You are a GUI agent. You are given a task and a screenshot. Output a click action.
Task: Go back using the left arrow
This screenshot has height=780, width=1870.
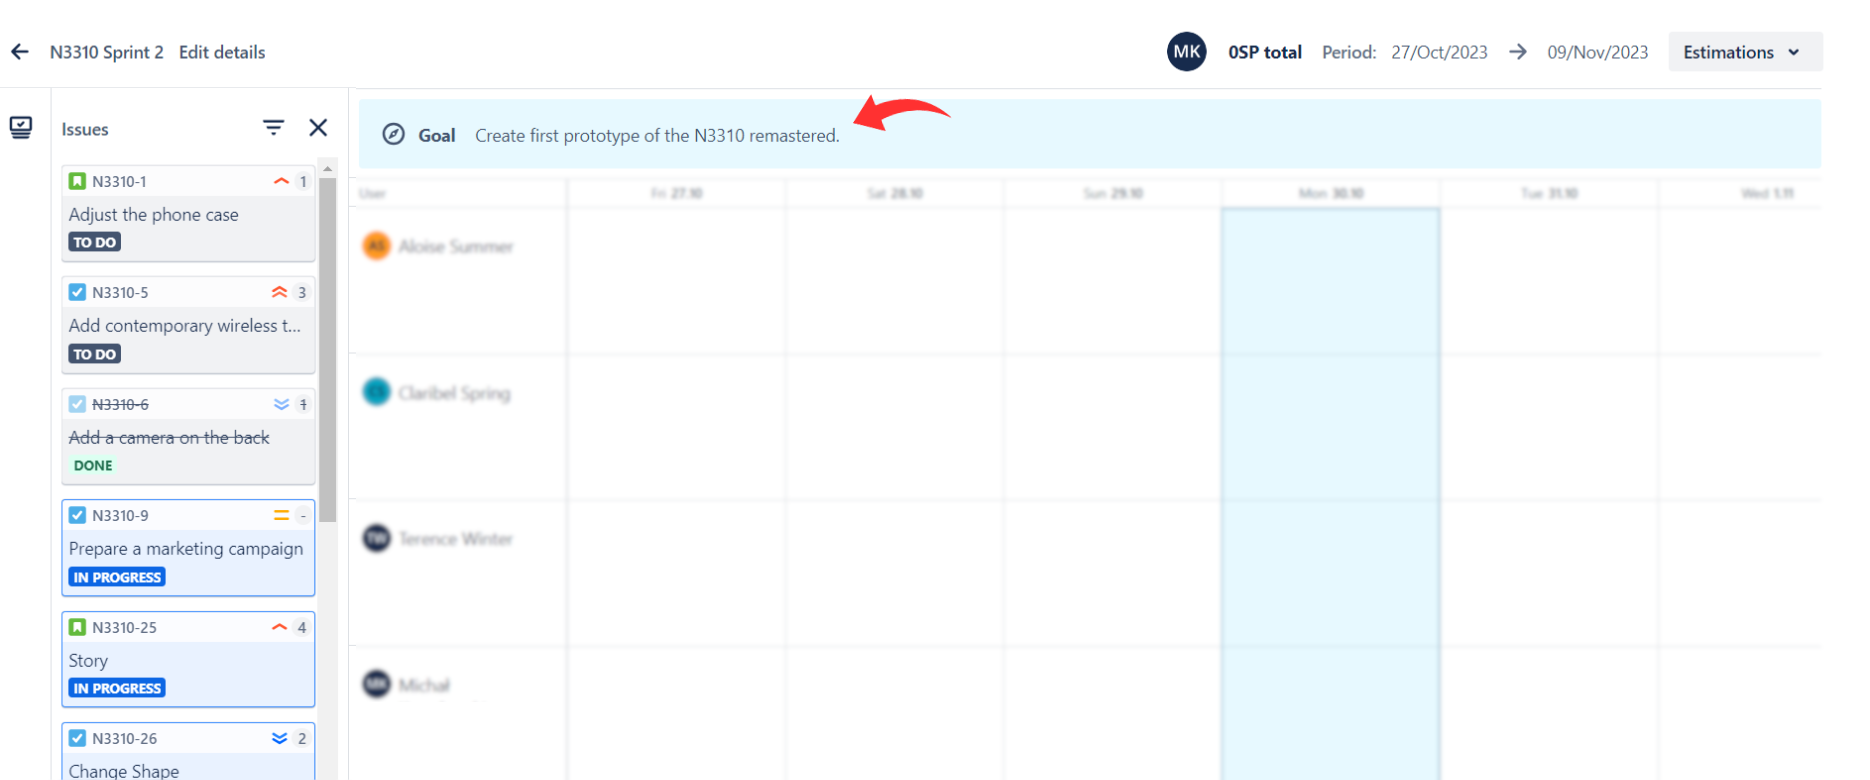tap(20, 52)
